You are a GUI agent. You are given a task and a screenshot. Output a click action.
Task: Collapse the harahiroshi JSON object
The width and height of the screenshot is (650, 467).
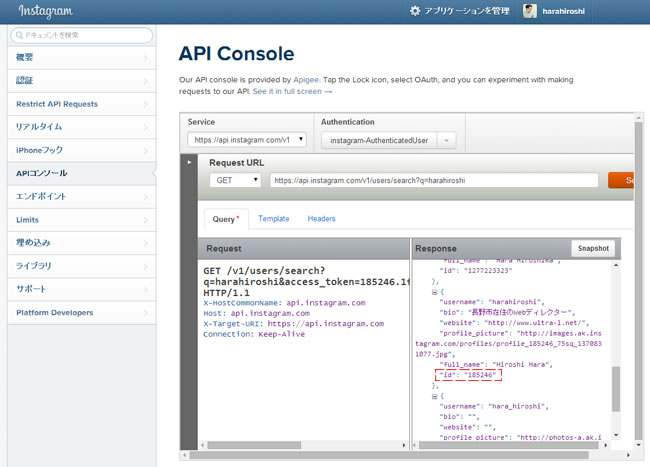(x=434, y=292)
